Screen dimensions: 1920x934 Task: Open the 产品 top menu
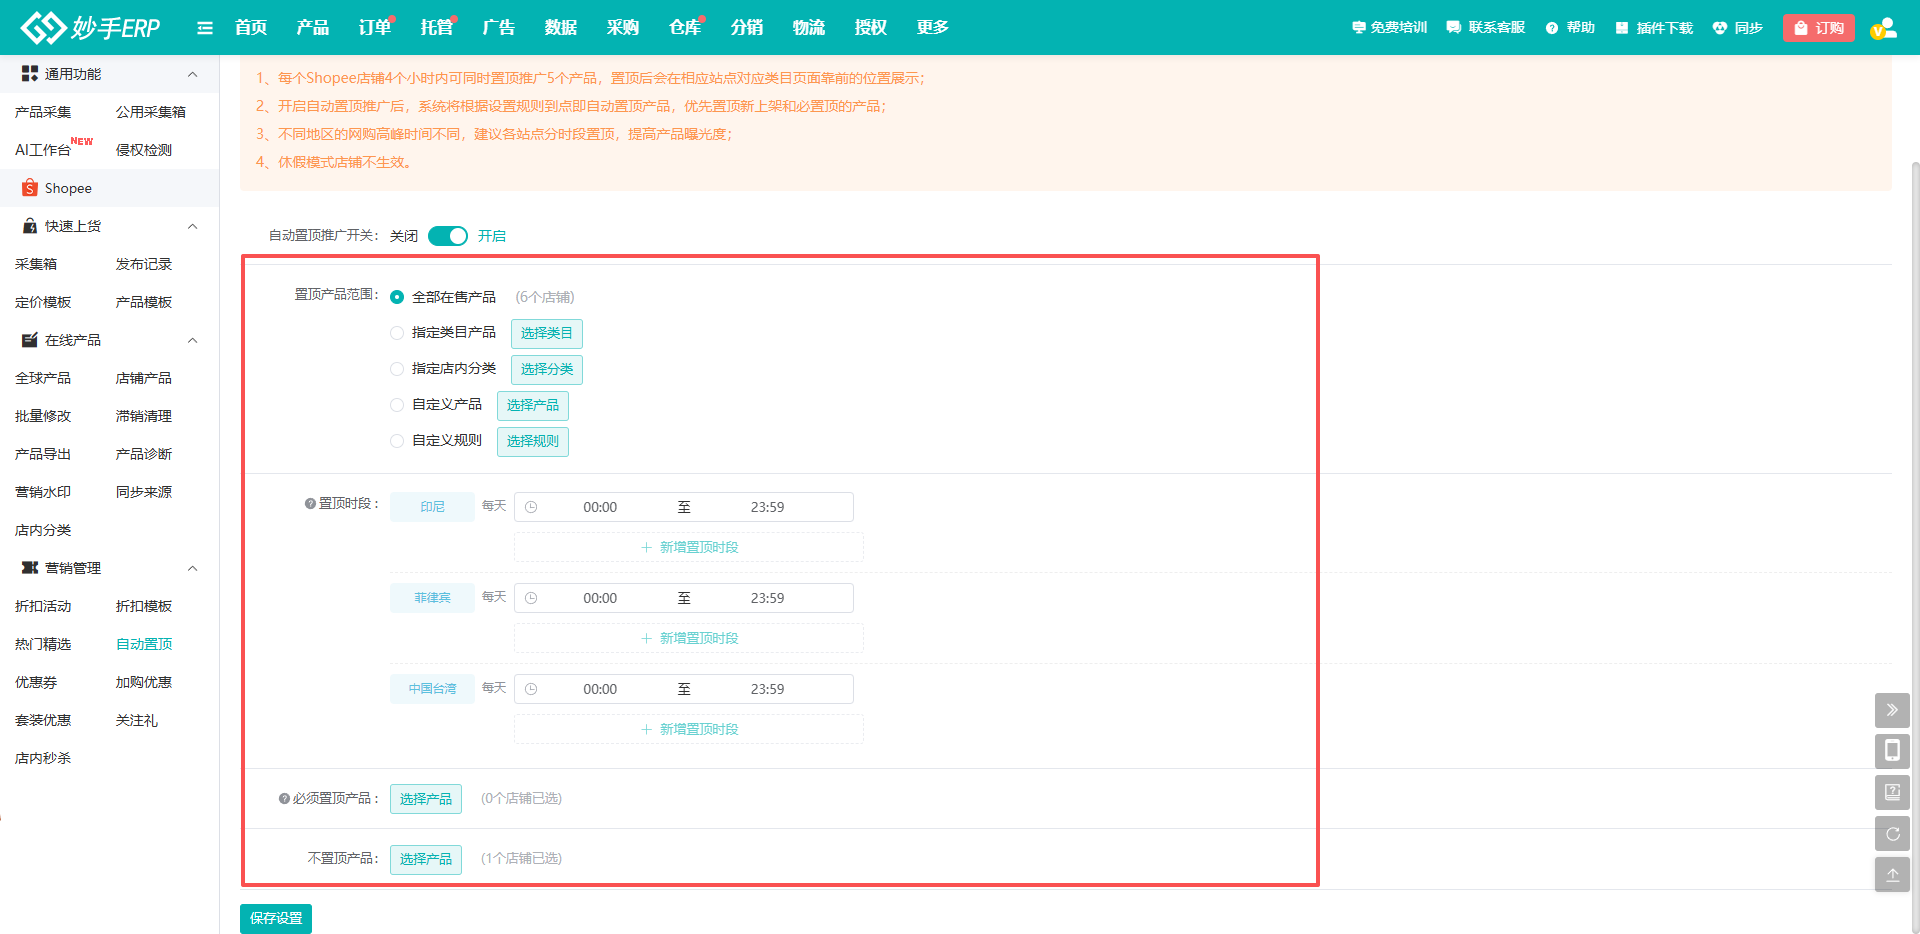coord(313,27)
